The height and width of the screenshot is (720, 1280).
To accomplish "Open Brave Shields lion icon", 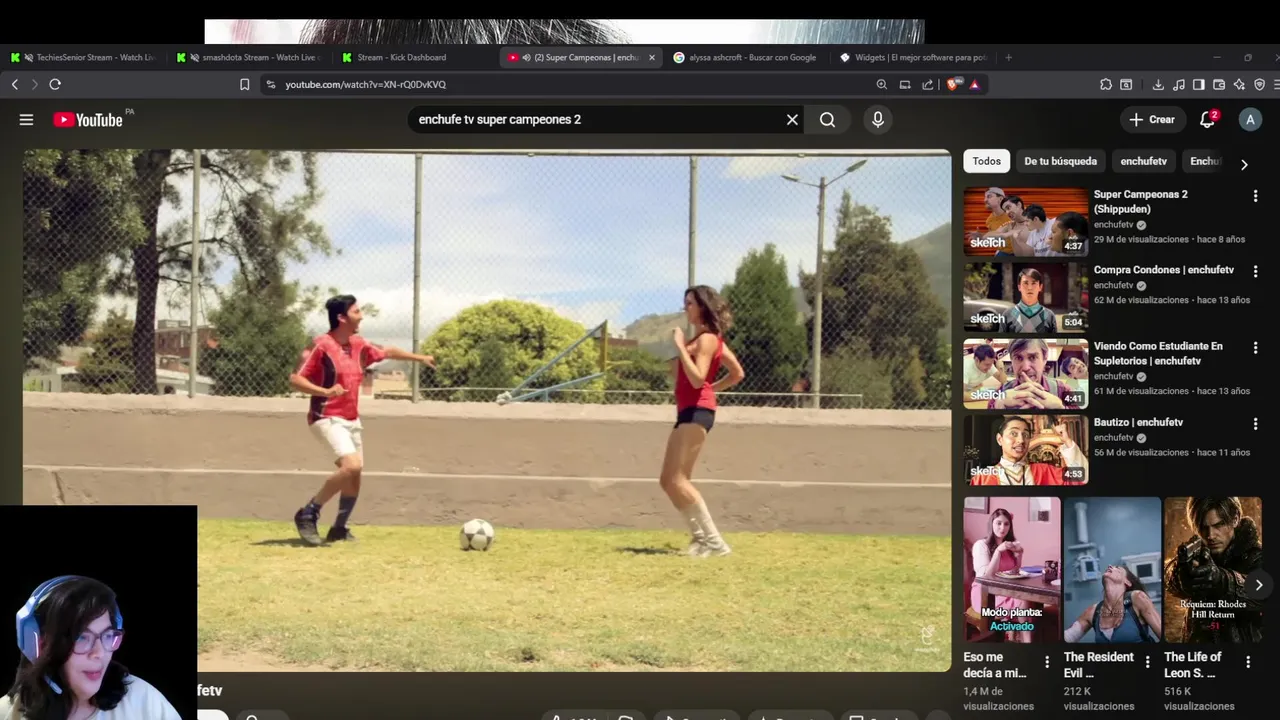I will (x=953, y=85).
